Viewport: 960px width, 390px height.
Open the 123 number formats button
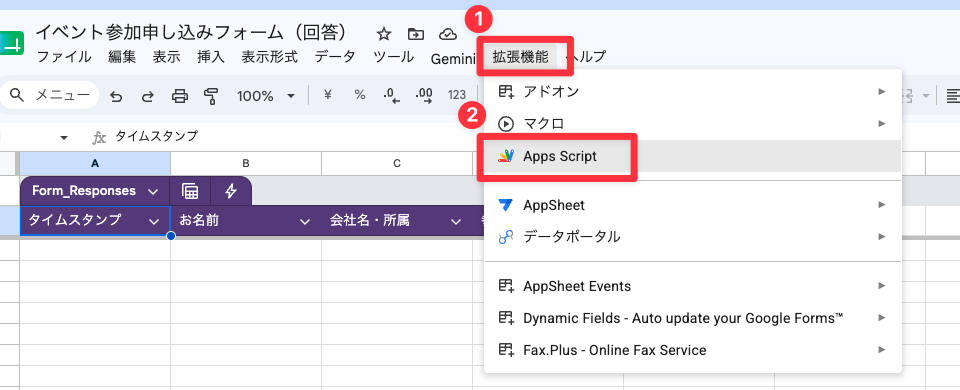(x=457, y=95)
